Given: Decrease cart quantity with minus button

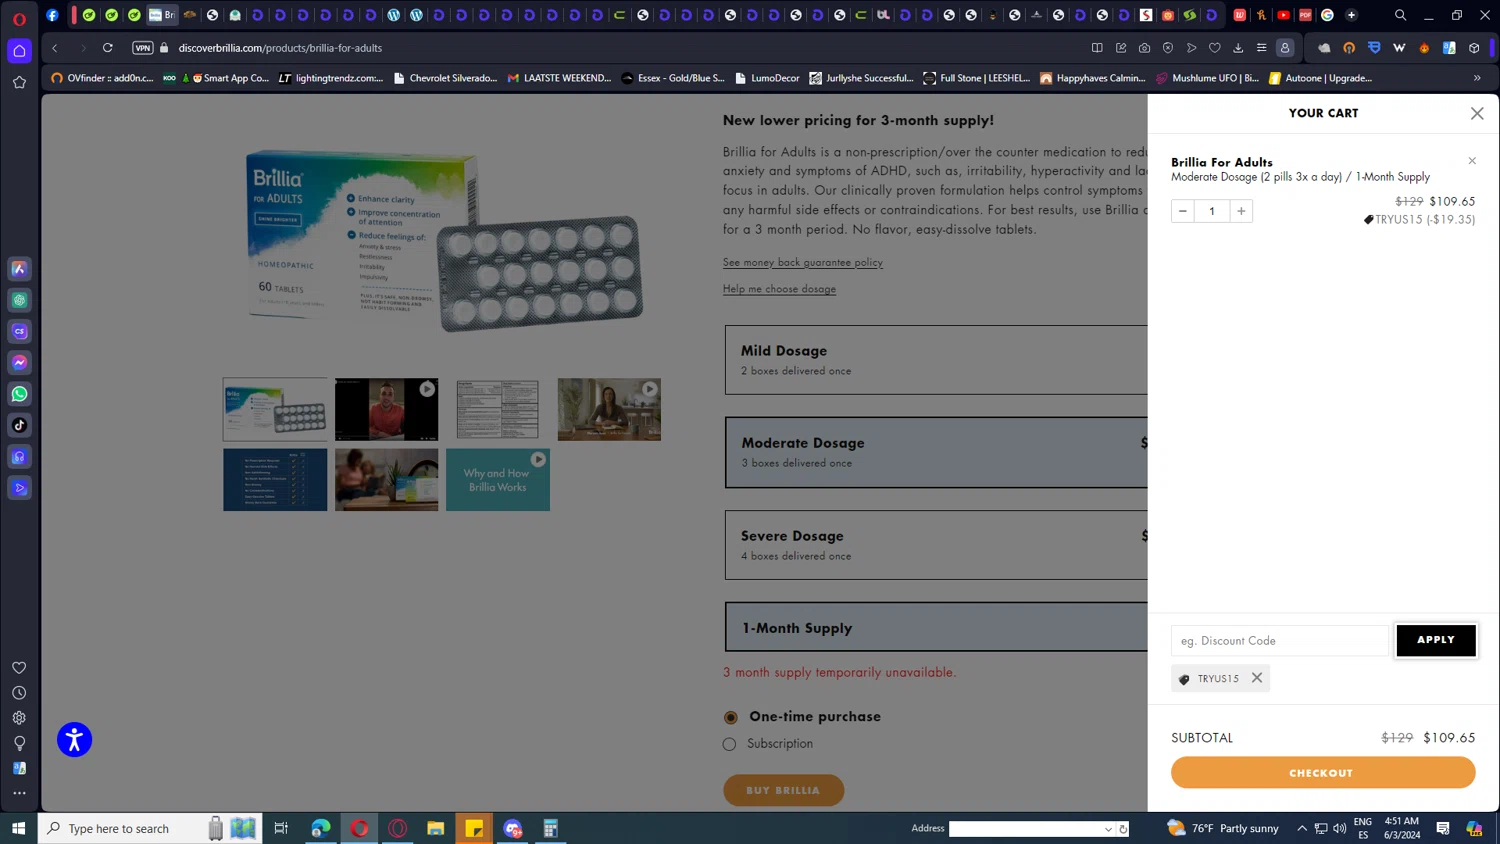Looking at the screenshot, I should pyautogui.click(x=1183, y=211).
